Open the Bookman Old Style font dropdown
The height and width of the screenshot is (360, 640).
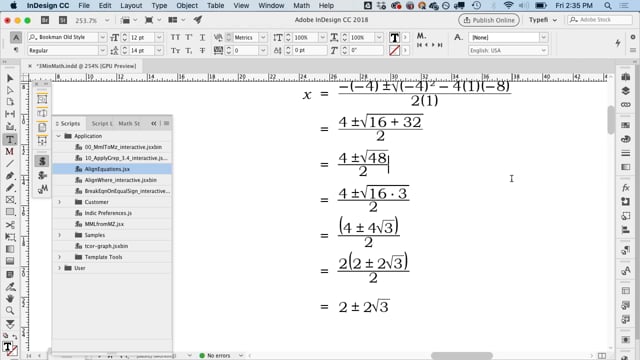(x=102, y=37)
